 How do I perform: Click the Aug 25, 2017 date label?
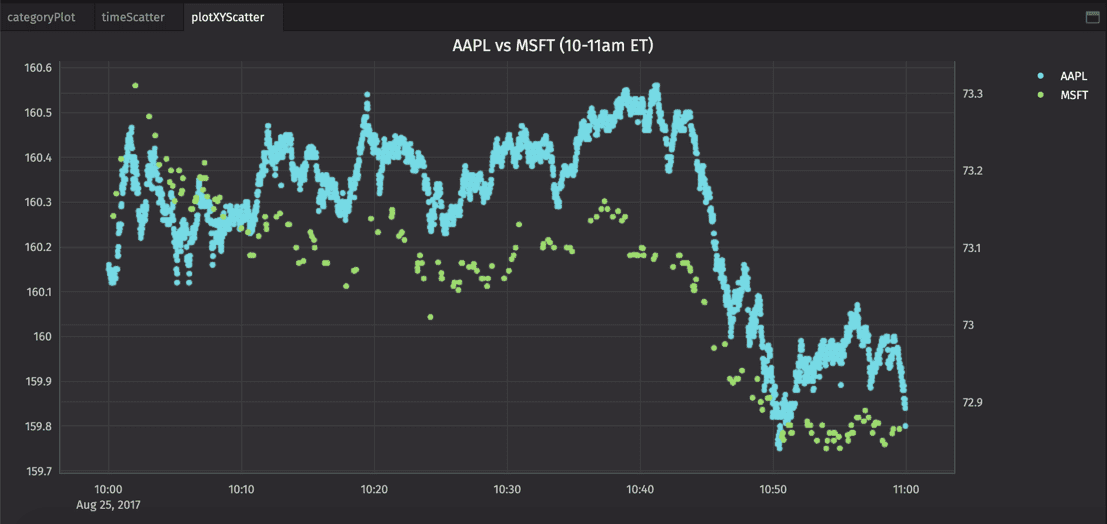[109, 505]
